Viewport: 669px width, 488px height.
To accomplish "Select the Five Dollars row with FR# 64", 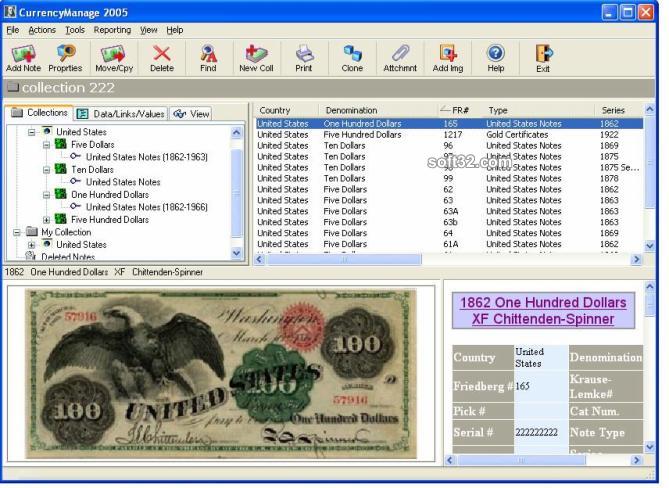I will click(449, 233).
